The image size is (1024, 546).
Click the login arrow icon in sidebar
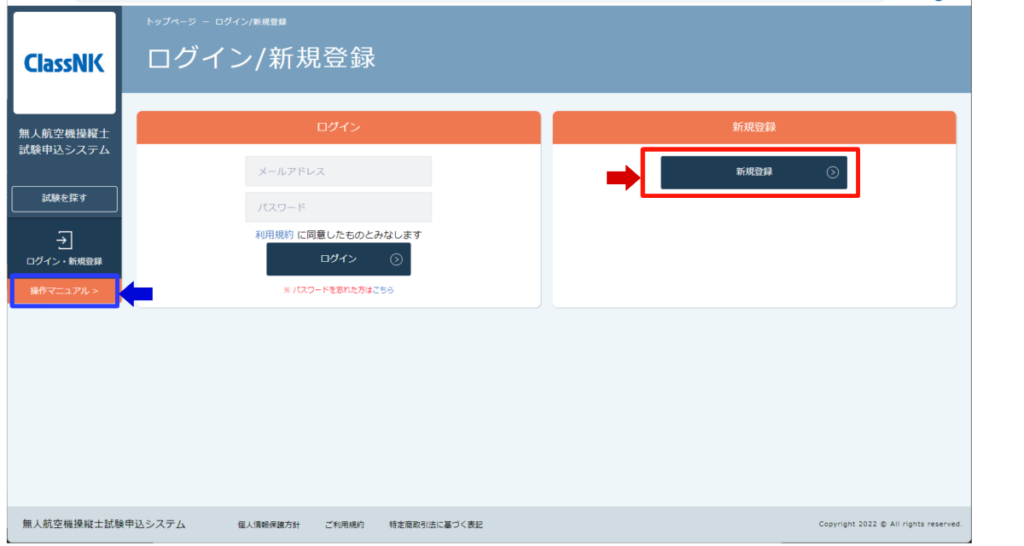(64, 240)
